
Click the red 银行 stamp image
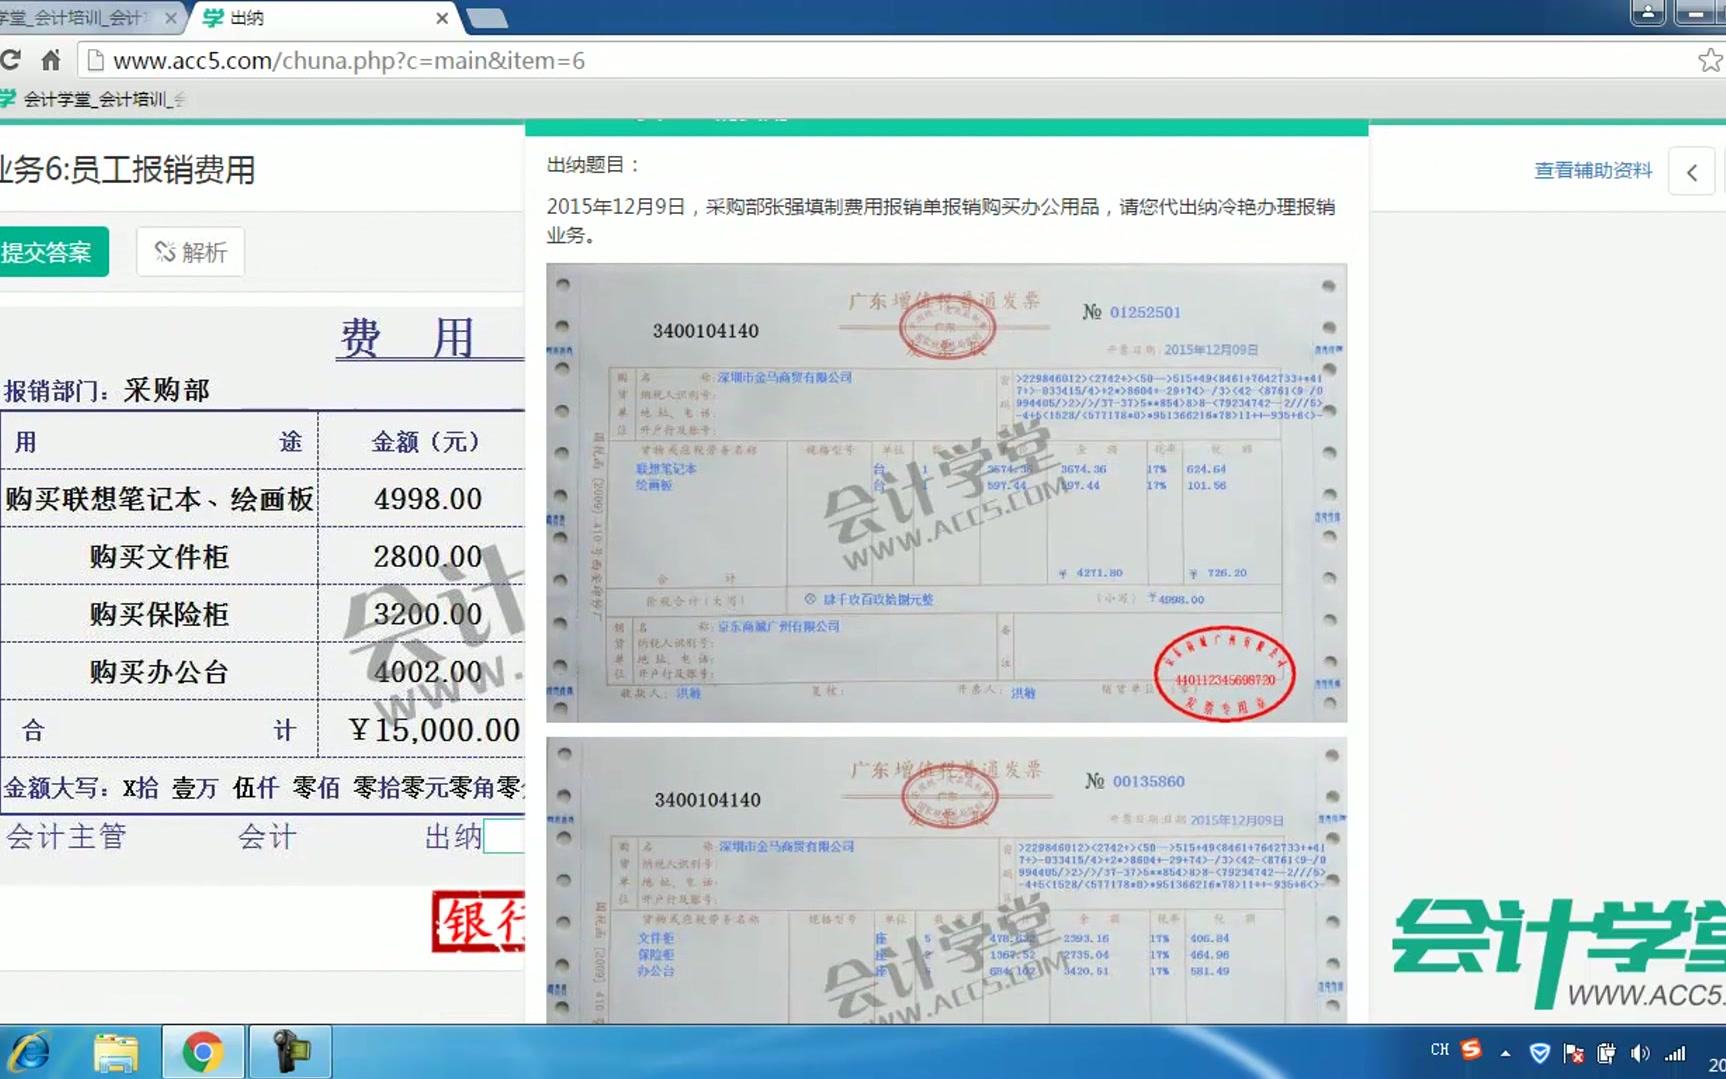(x=478, y=921)
